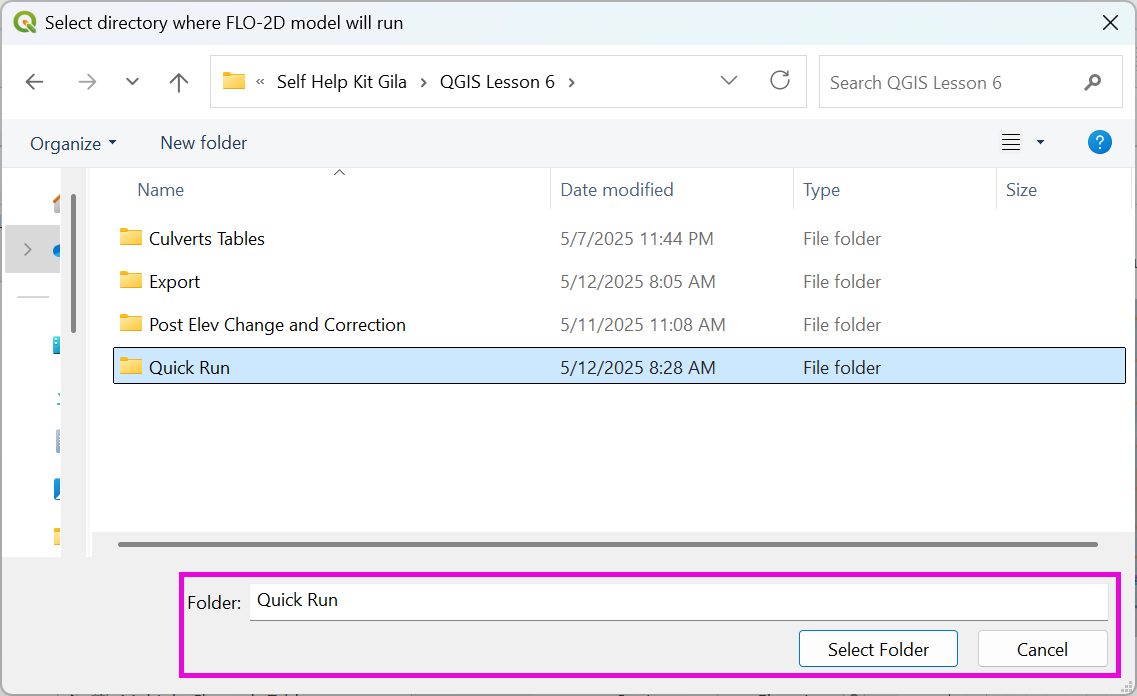Click the view layout list icon

(1011, 143)
